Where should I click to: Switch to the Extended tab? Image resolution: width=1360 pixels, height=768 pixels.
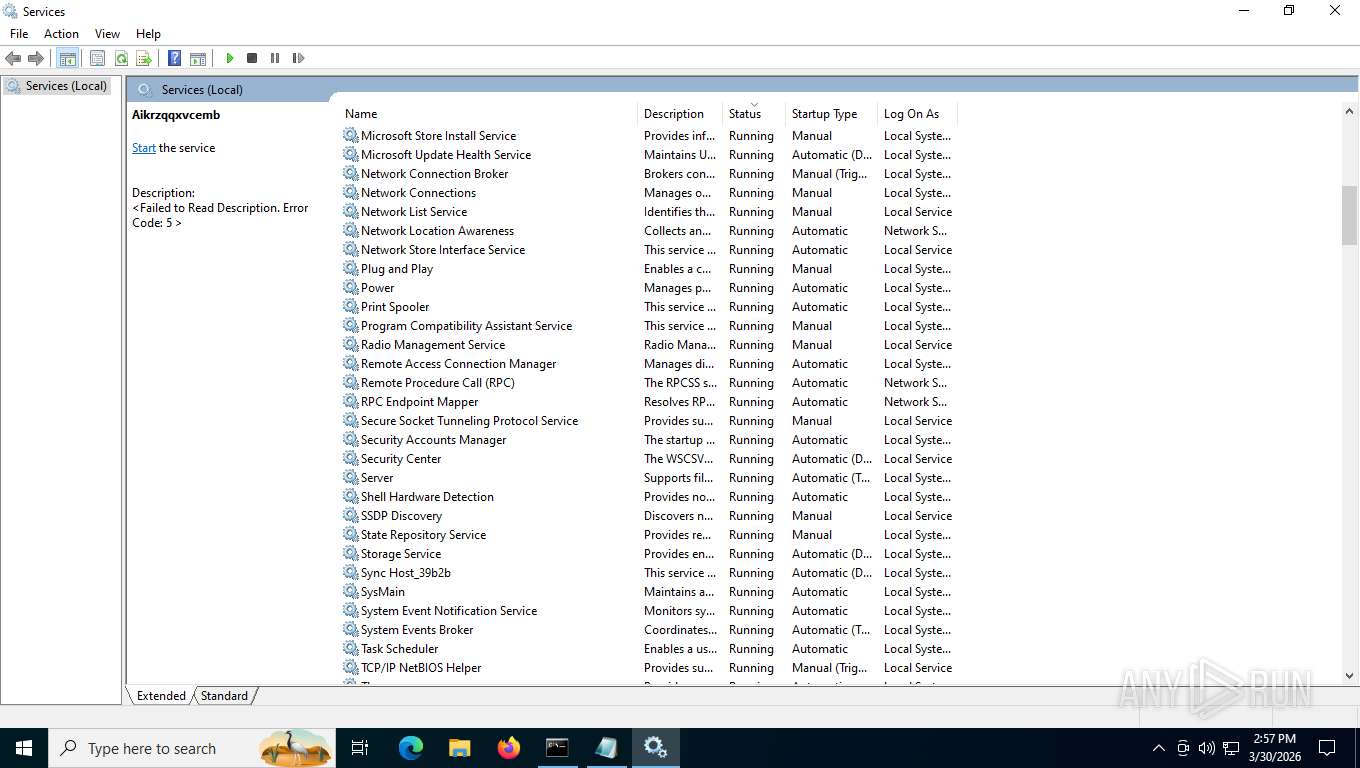point(161,696)
